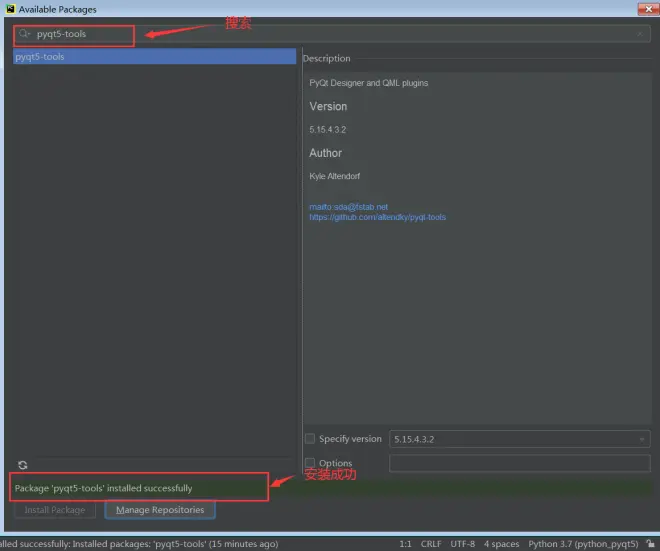Screen dimensions: 660x551
Task: Click the Install Package button
Action: coord(55,510)
